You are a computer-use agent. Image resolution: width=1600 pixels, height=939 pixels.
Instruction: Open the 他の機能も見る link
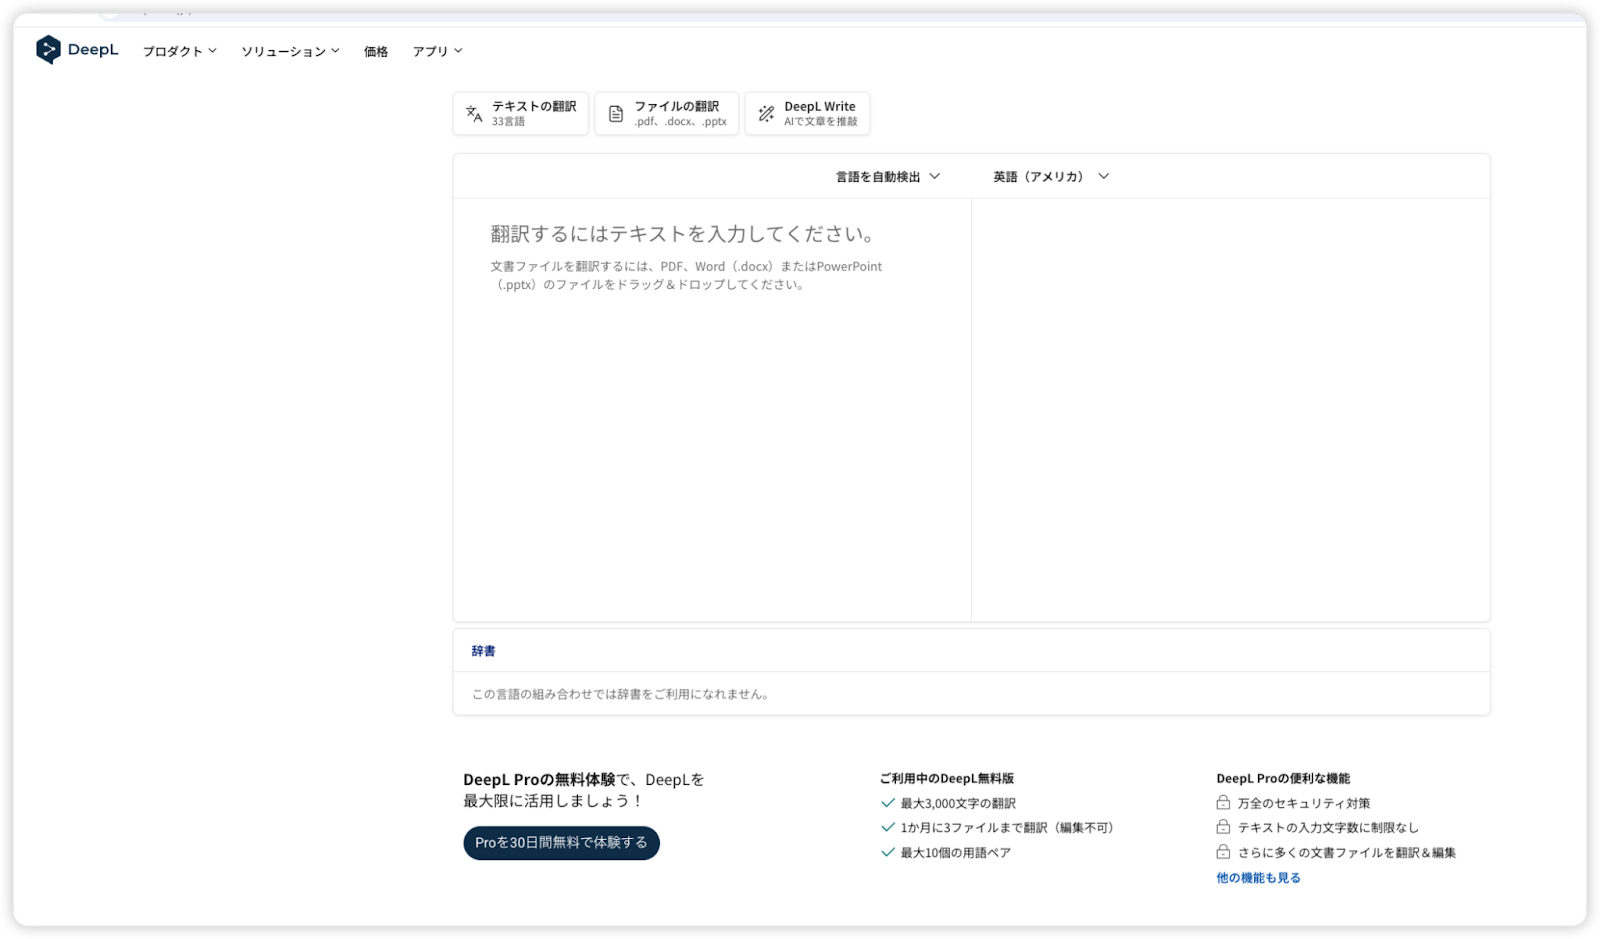[x=1258, y=878]
